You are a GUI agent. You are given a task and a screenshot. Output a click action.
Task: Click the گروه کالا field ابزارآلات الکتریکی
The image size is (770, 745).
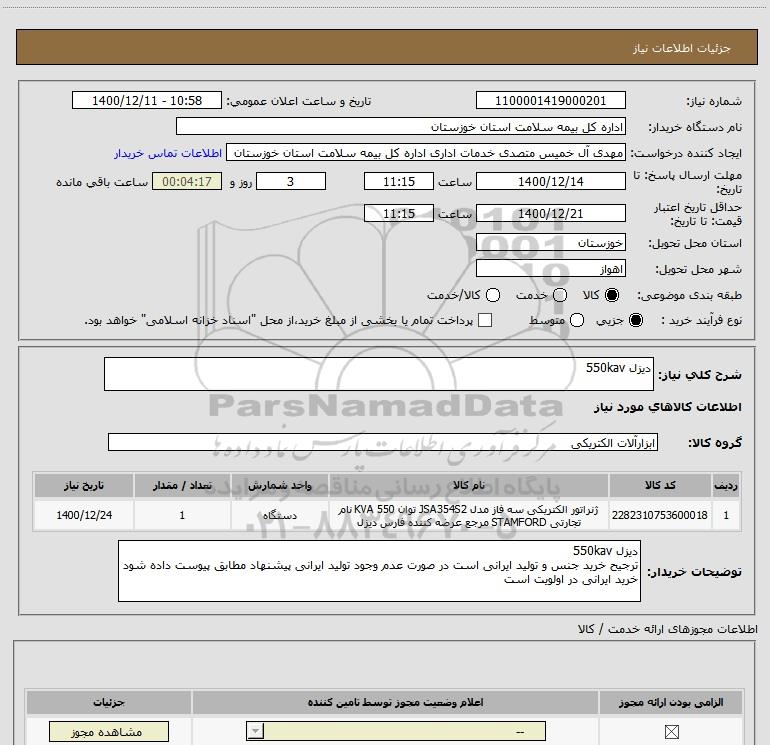click(383, 442)
